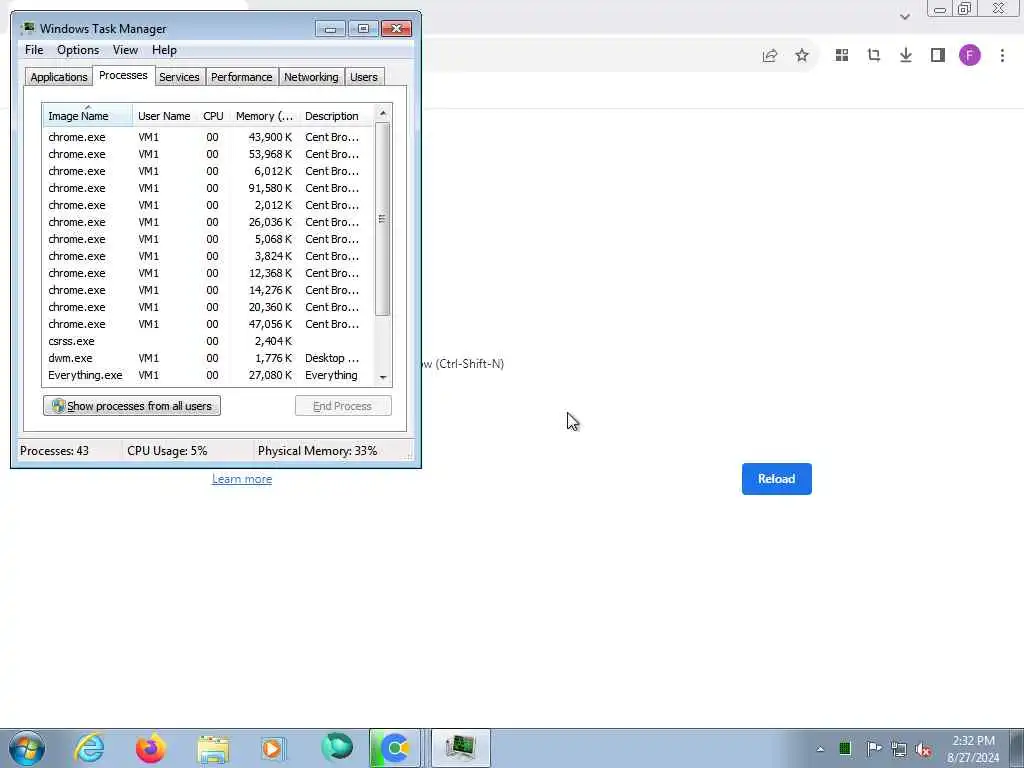Select the Processes tab
This screenshot has width=1024, height=768.
(x=123, y=75)
